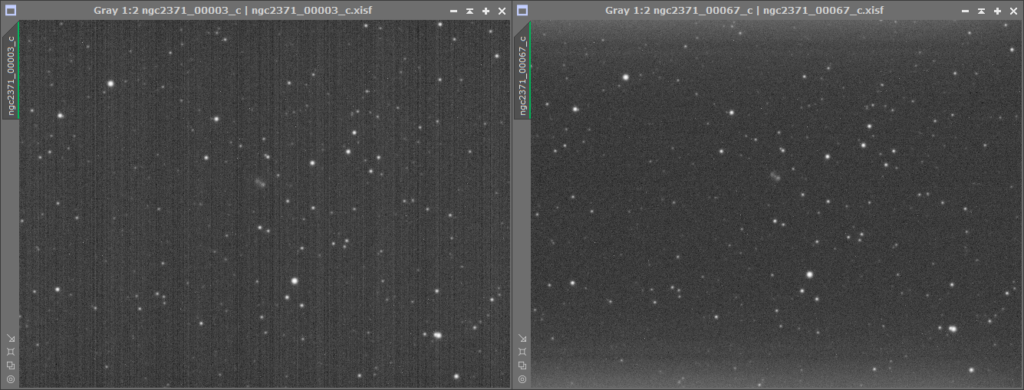Screen dimensions: 1024x390
Task: Click overlapping squares icon in ngc2371_00067_c window
Action: (522, 365)
